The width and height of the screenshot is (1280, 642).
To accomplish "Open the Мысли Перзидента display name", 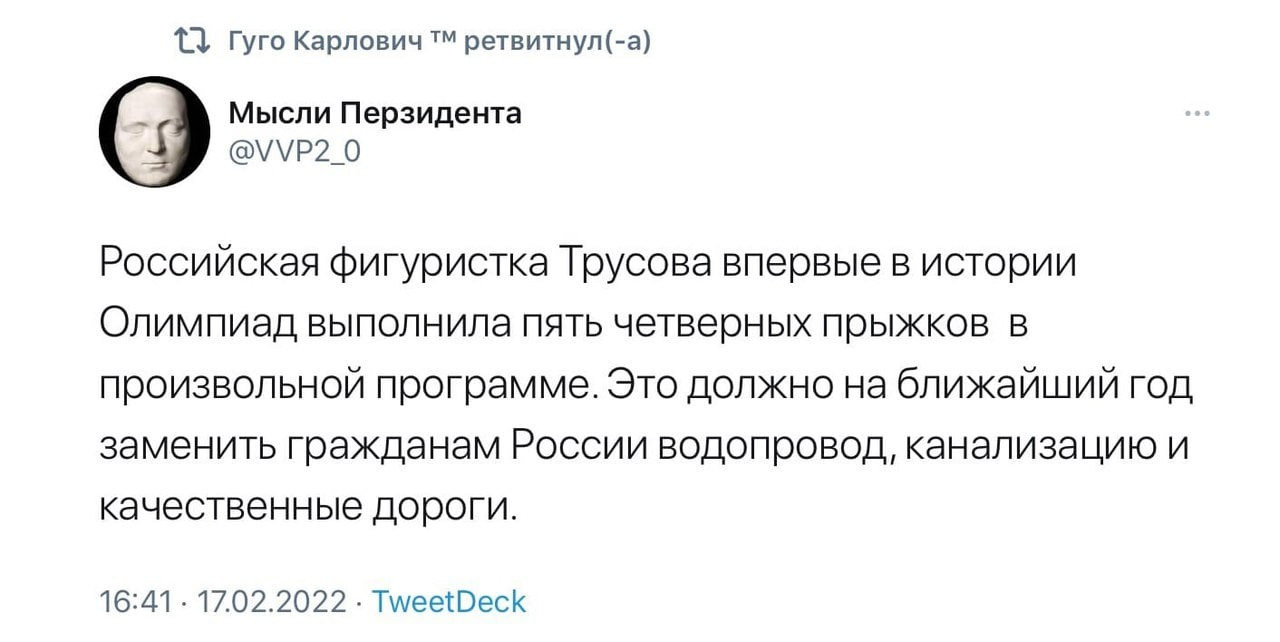I will point(375,113).
